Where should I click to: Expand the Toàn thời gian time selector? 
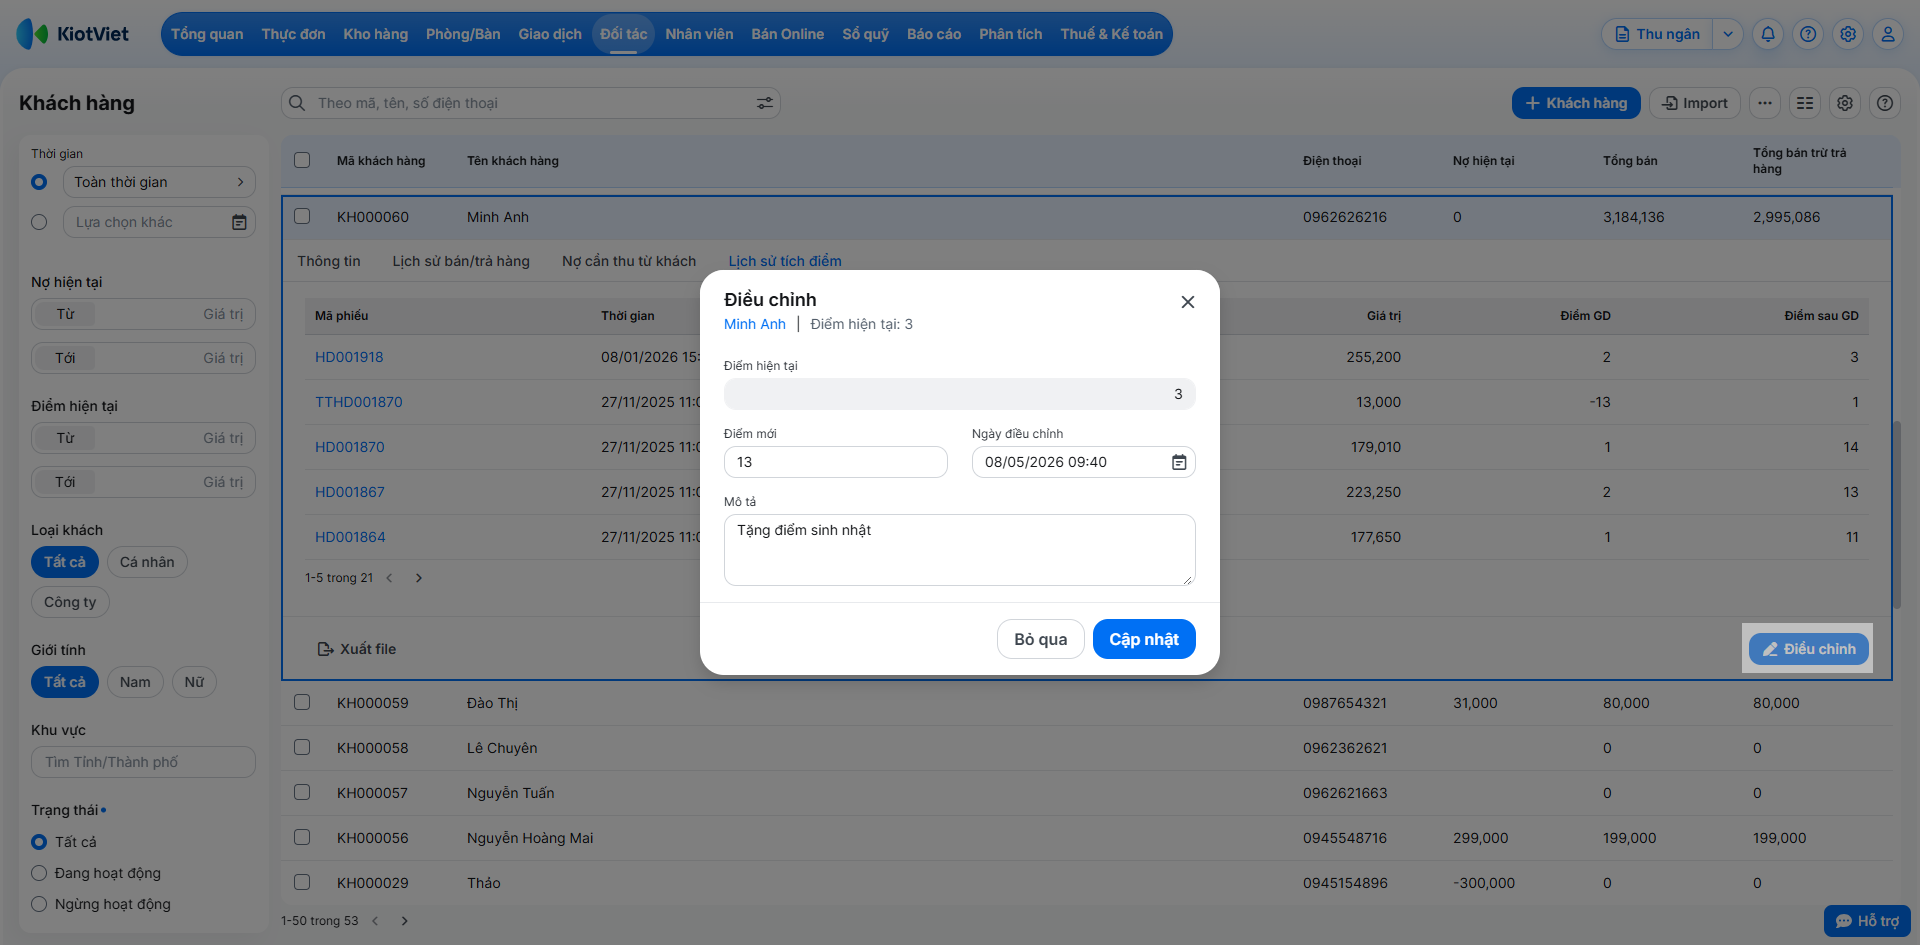point(159,182)
